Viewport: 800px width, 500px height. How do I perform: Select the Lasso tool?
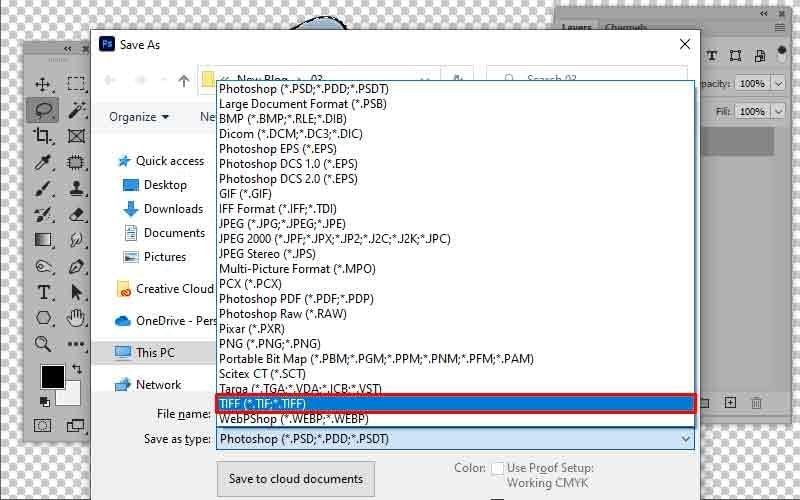(43, 110)
